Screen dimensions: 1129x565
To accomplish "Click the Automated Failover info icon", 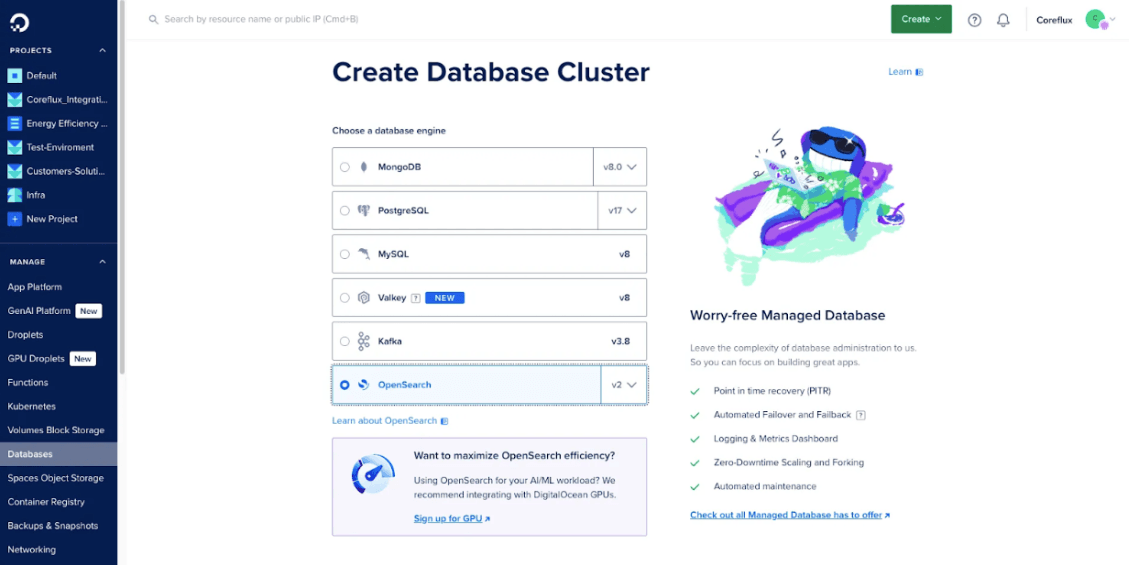I will click(x=860, y=415).
